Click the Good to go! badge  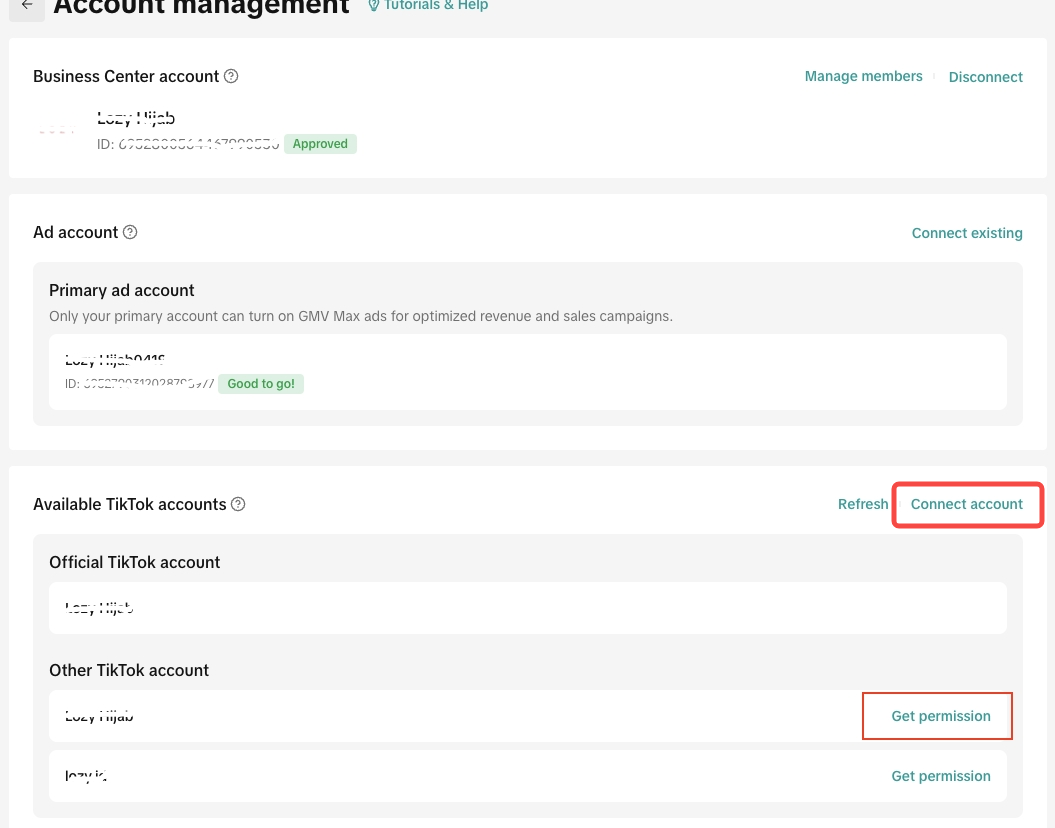click(261, 383)
